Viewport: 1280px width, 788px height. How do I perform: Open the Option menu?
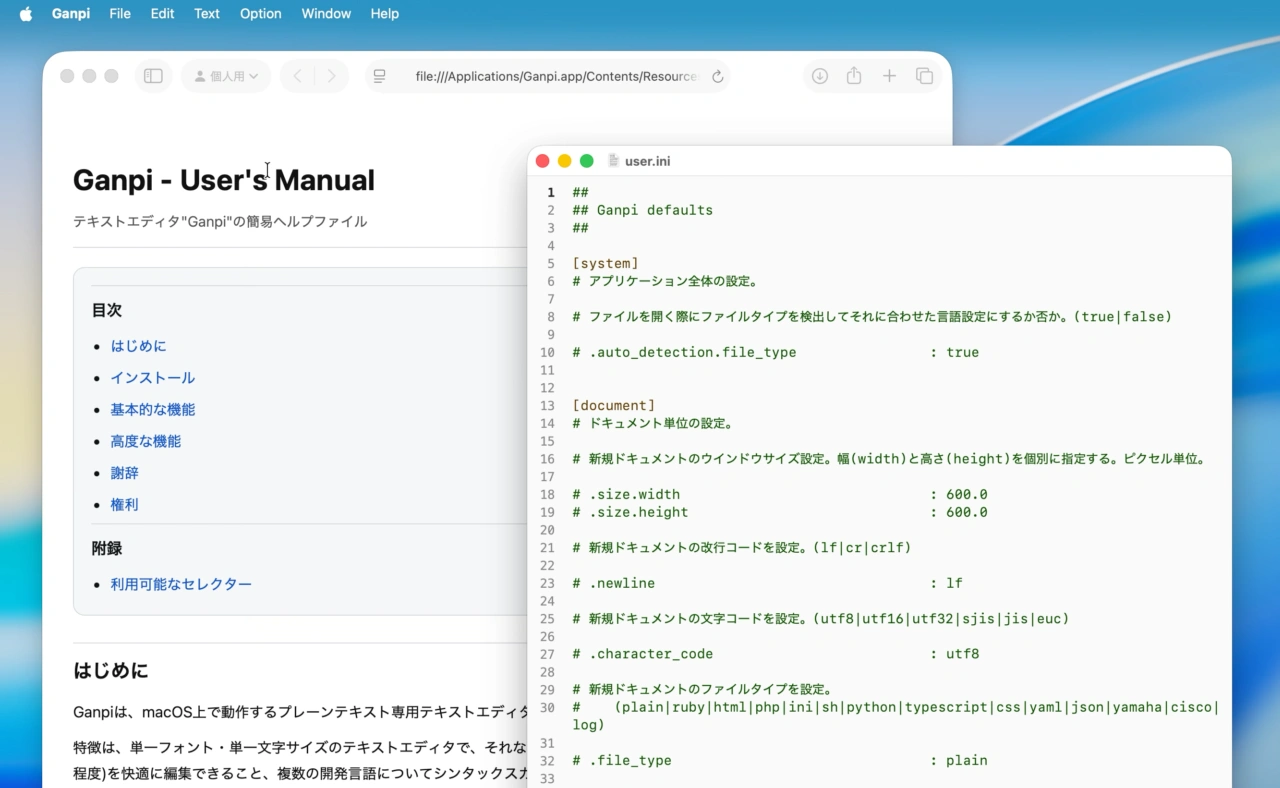click(x=260, y=14)
